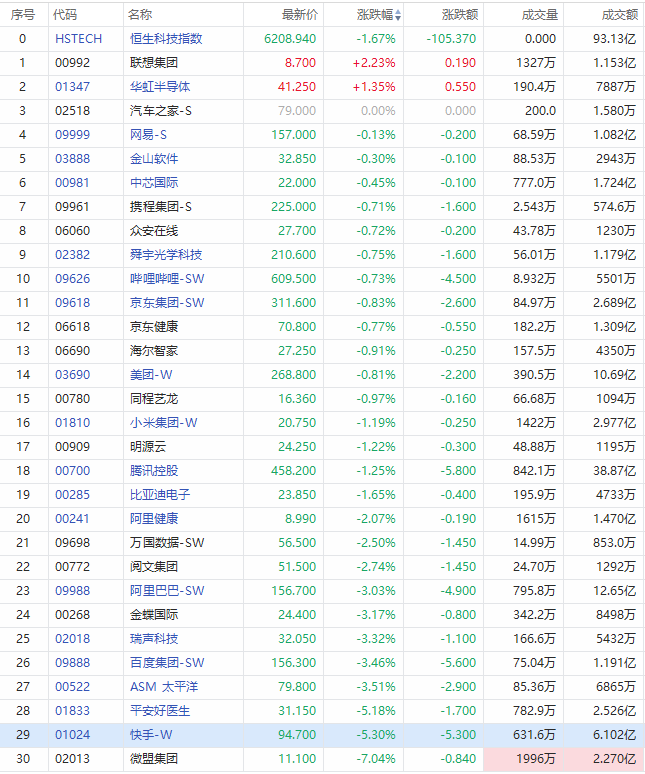This screenshot has width=645, height=774.
Task: Click 汽车之家-S price 79.000
Action: pos(297,111)
